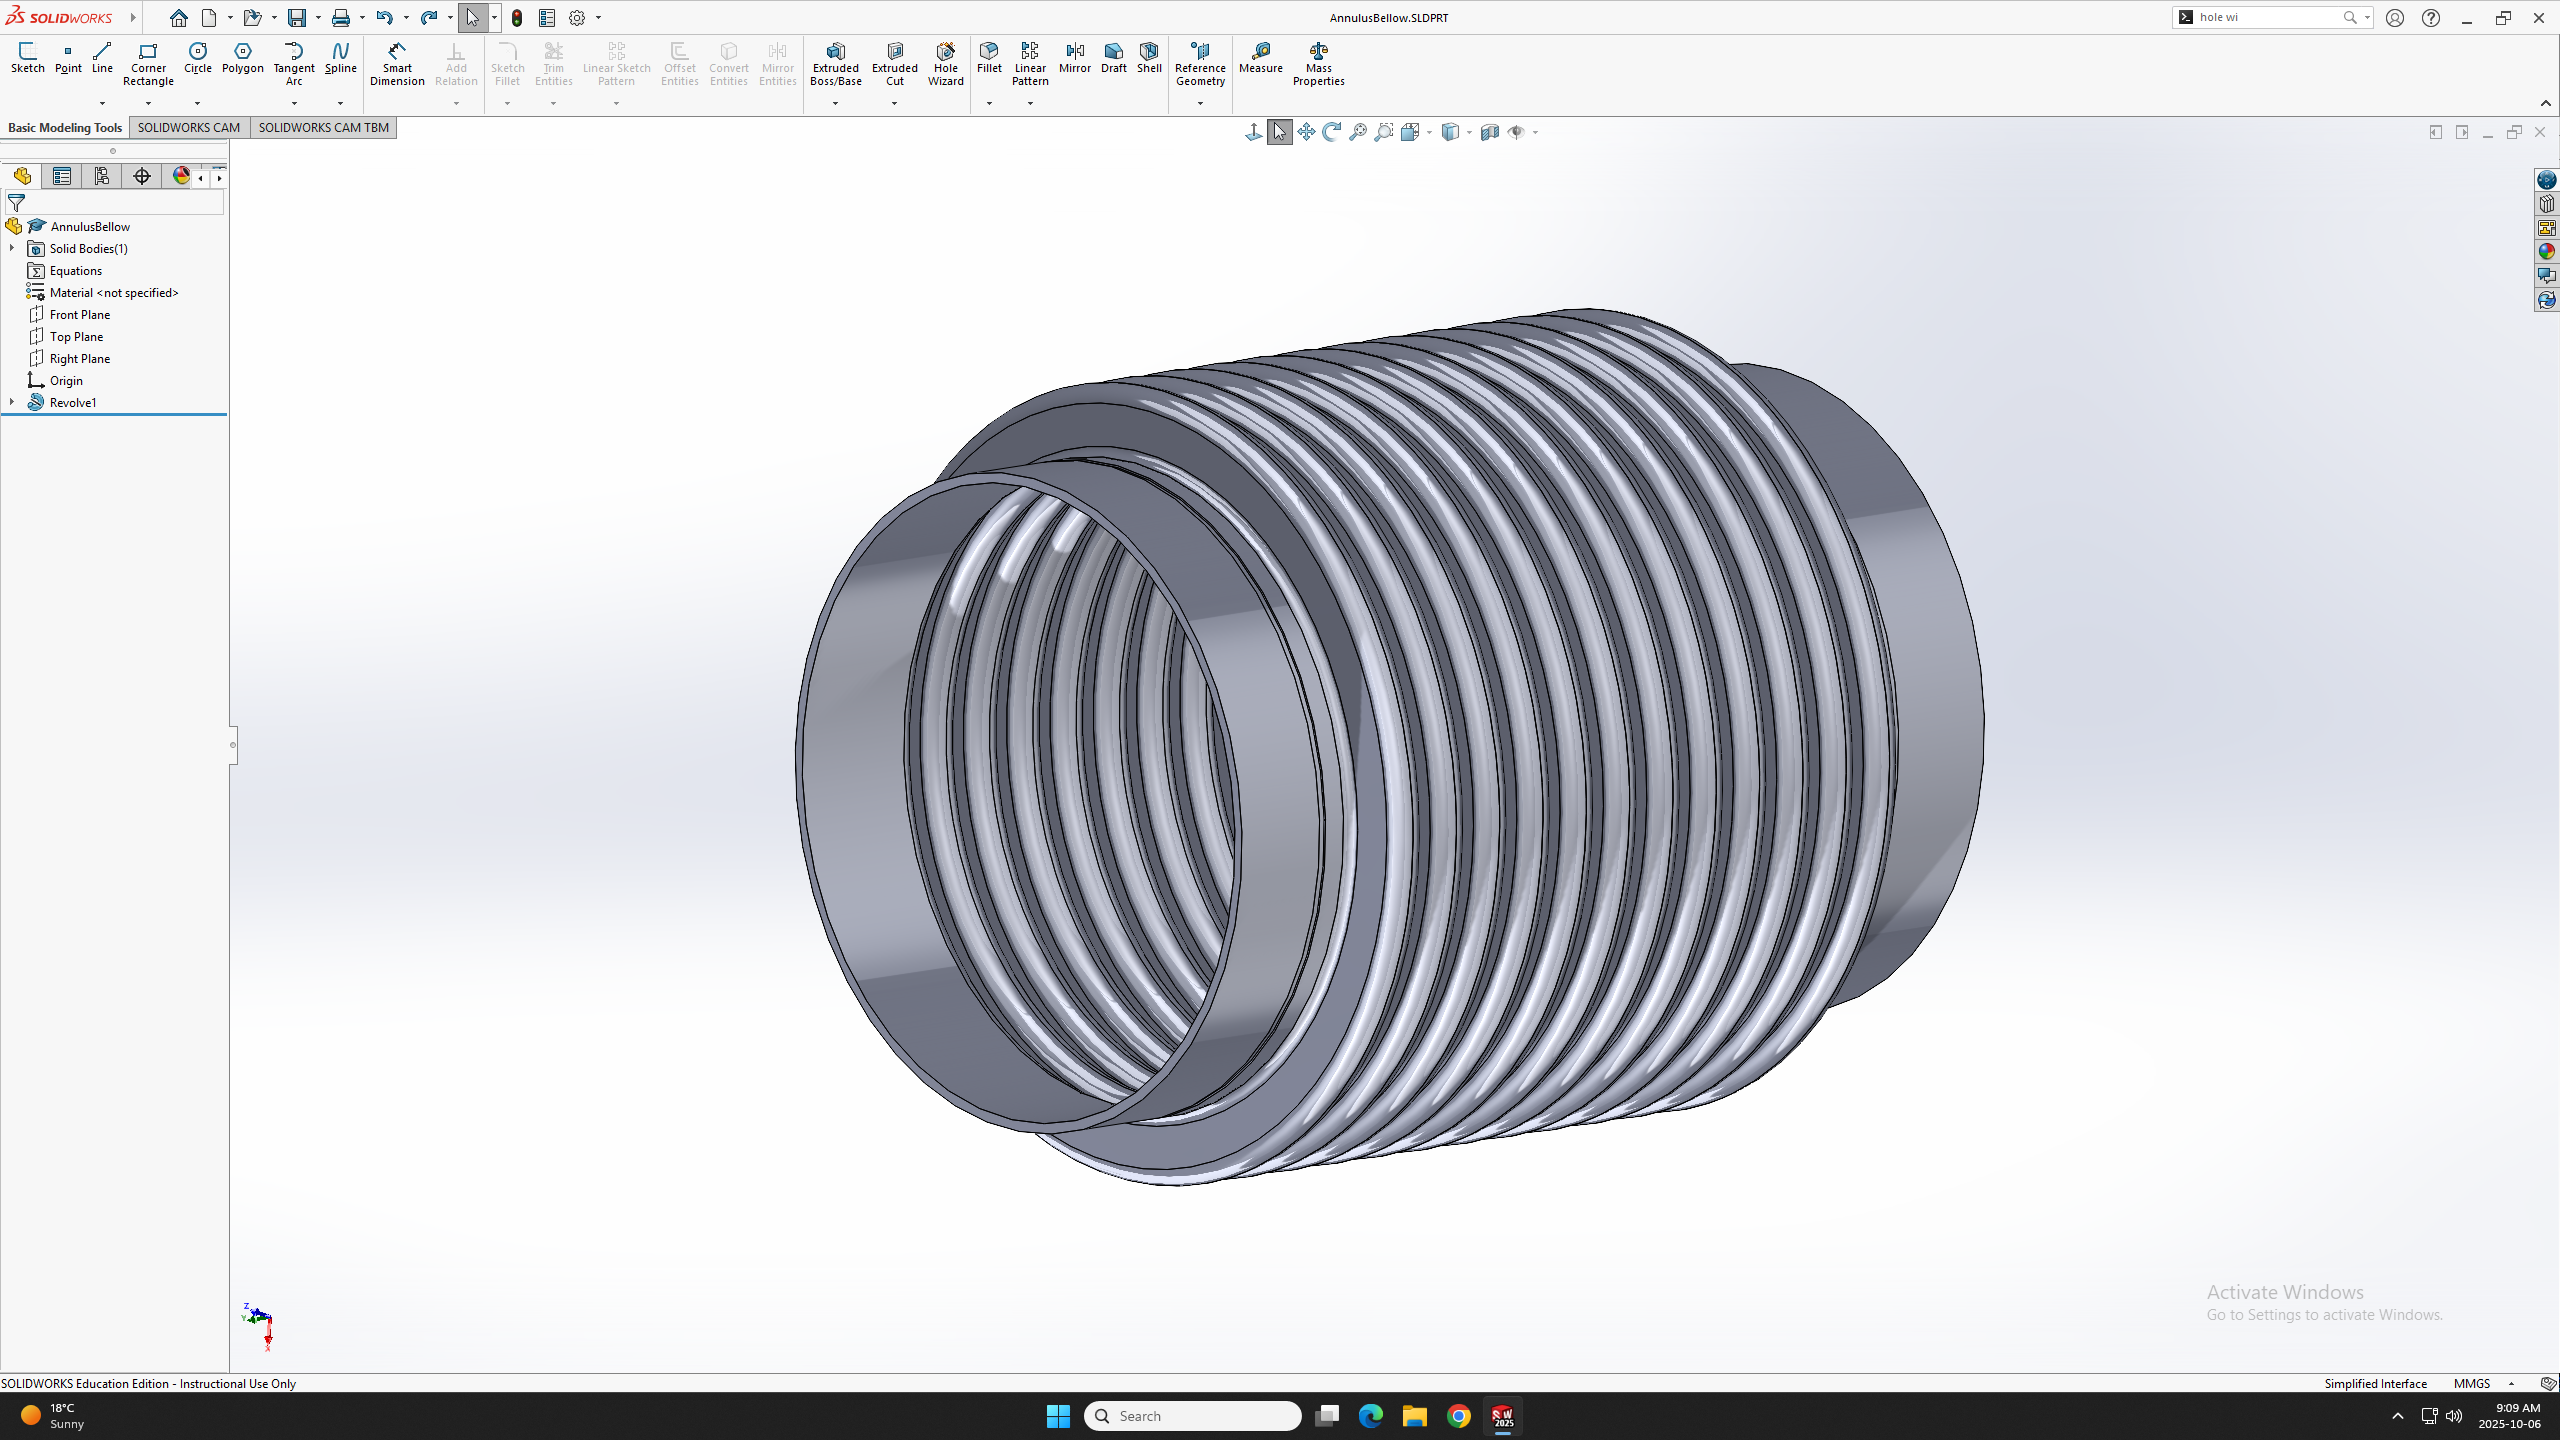Click the Help question mark button
This screenshot has height=1440, width=2560.
2431,18
